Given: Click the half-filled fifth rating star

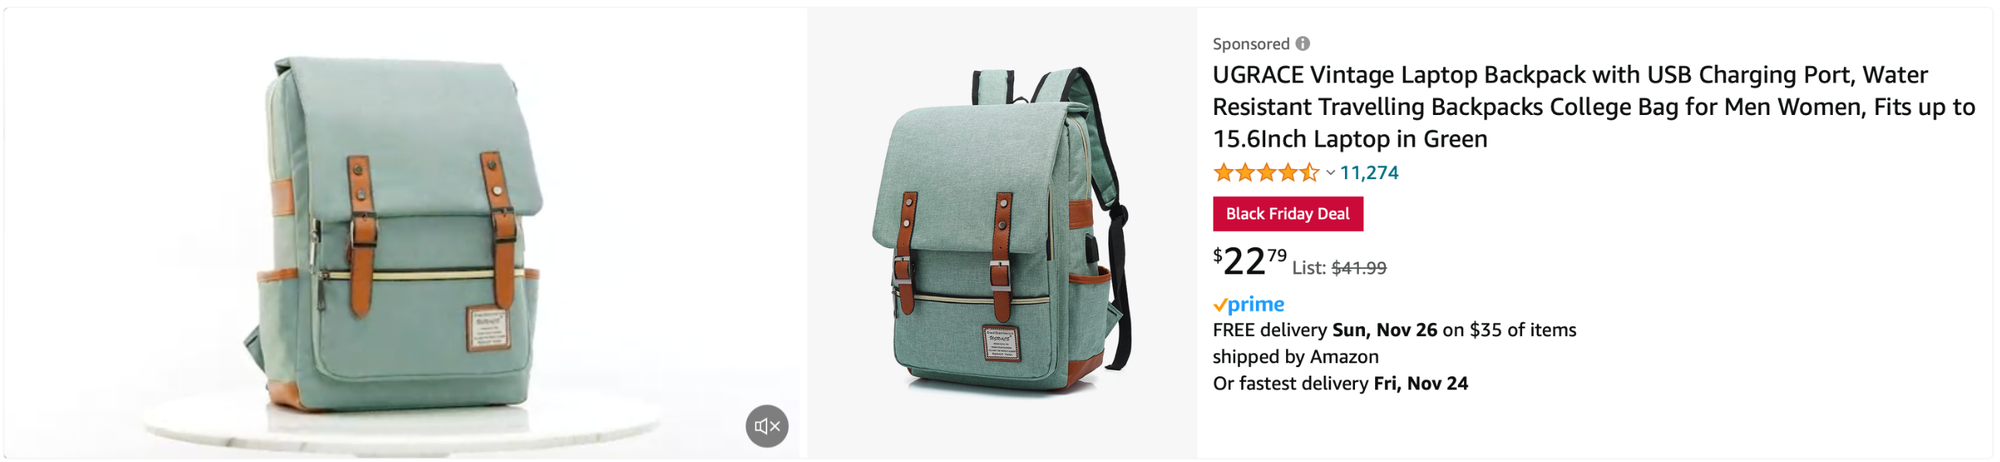Looking at the screenshot, I should pyautogui.click(x=1310, y=173).
